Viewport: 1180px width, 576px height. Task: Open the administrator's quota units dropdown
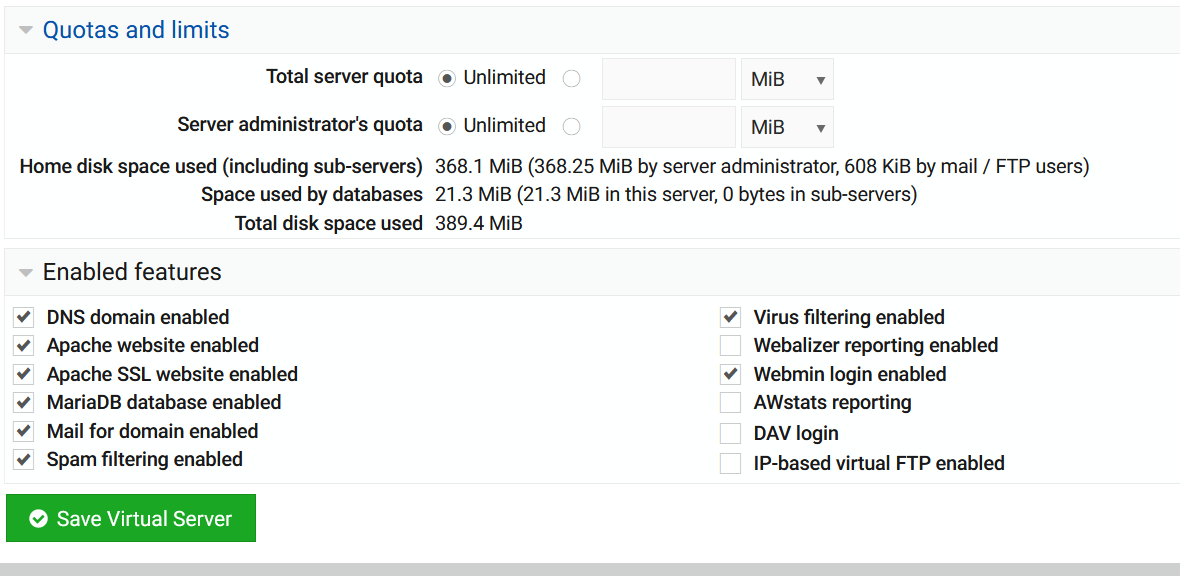click(787, 126)
